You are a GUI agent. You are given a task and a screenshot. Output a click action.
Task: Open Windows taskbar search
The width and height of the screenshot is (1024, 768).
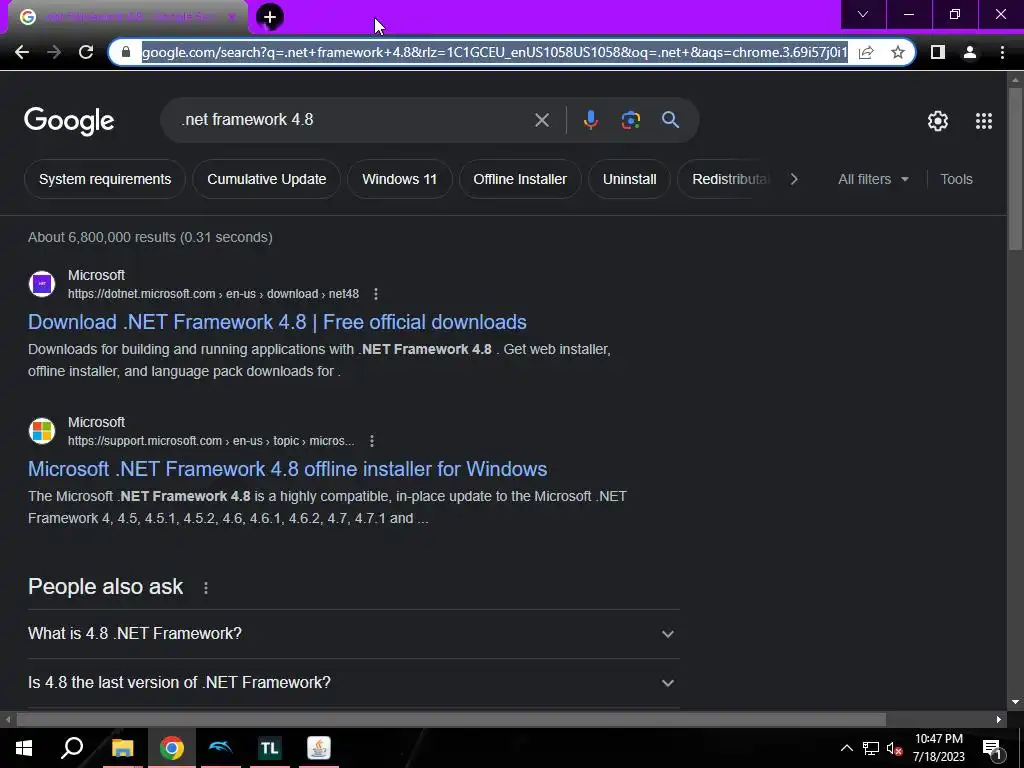pyautogui.click(x=72, y=748)
